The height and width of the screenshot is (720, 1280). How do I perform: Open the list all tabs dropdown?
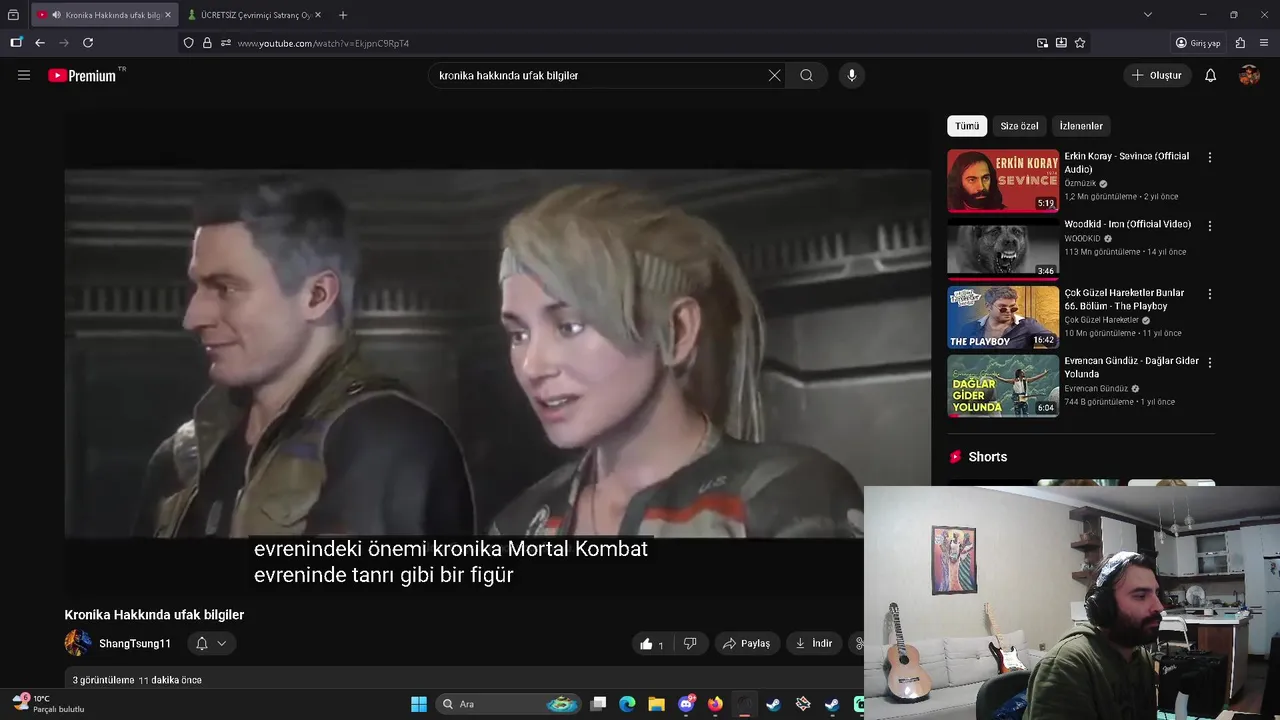coord(1148,15)
